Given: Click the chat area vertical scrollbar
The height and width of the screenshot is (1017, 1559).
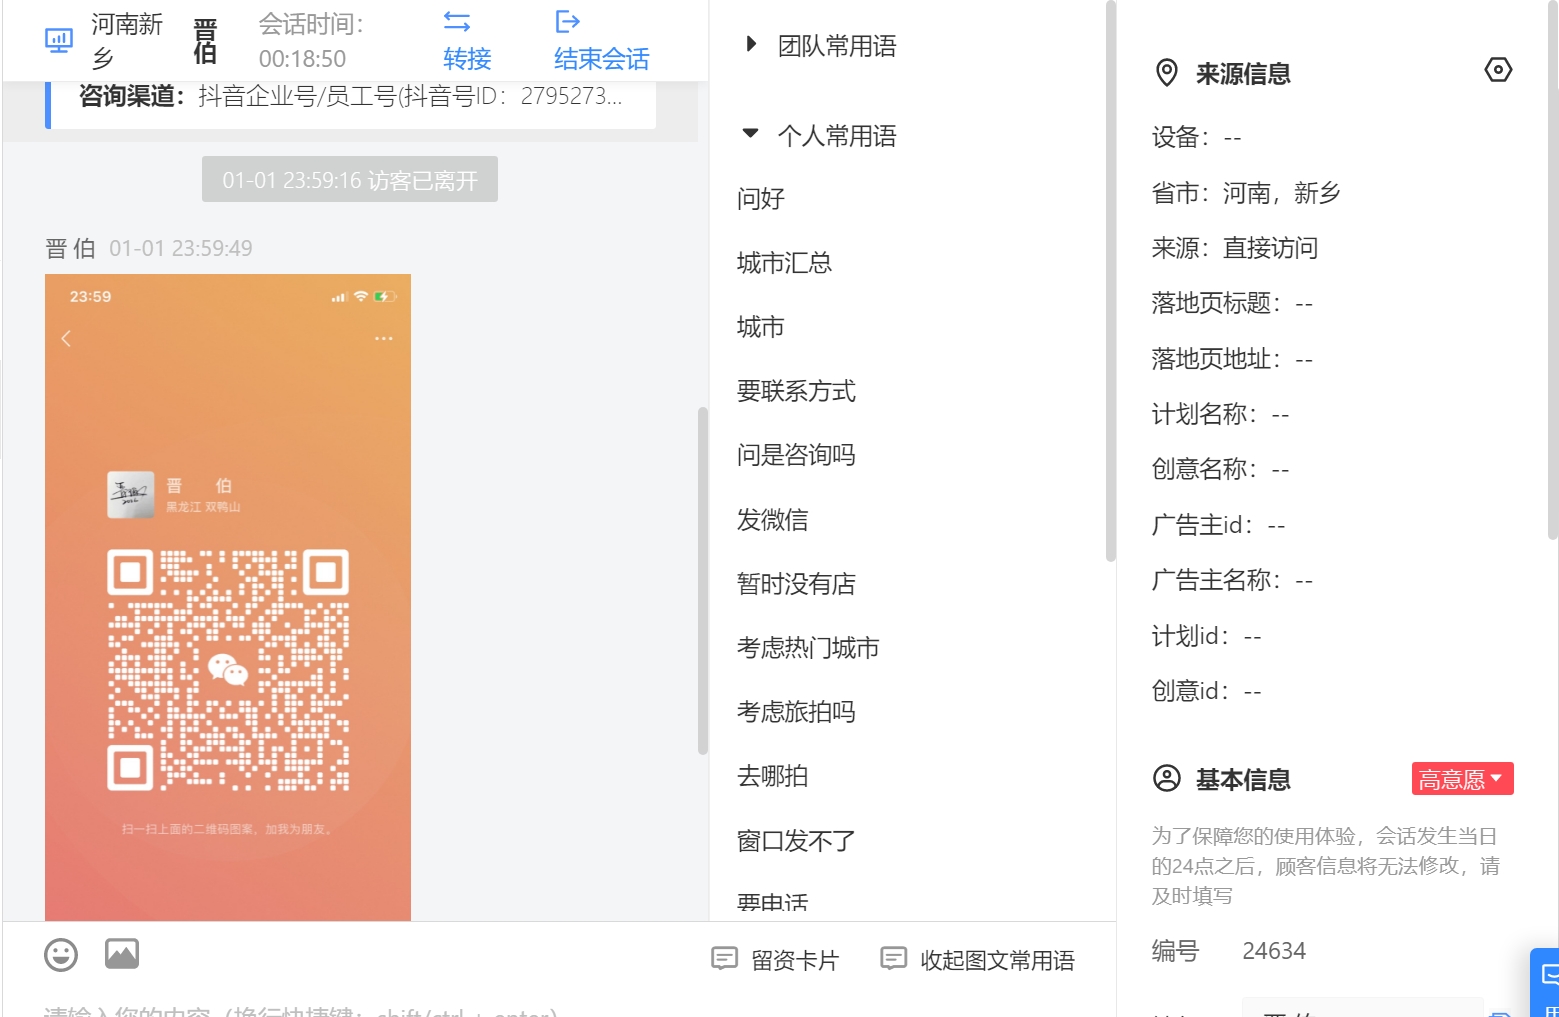Looking at the screenshot, I should pyautogui.click(x=703, y=580).
